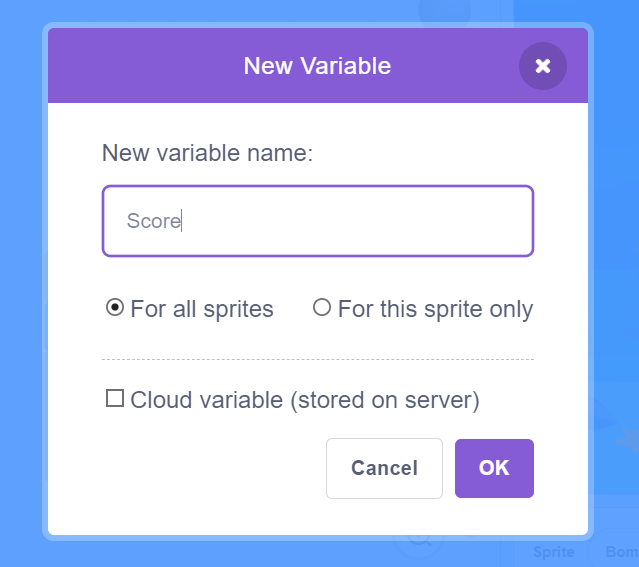Close the New Variable dialog with X
639x567 pixels.
click(x=542, y=66)
